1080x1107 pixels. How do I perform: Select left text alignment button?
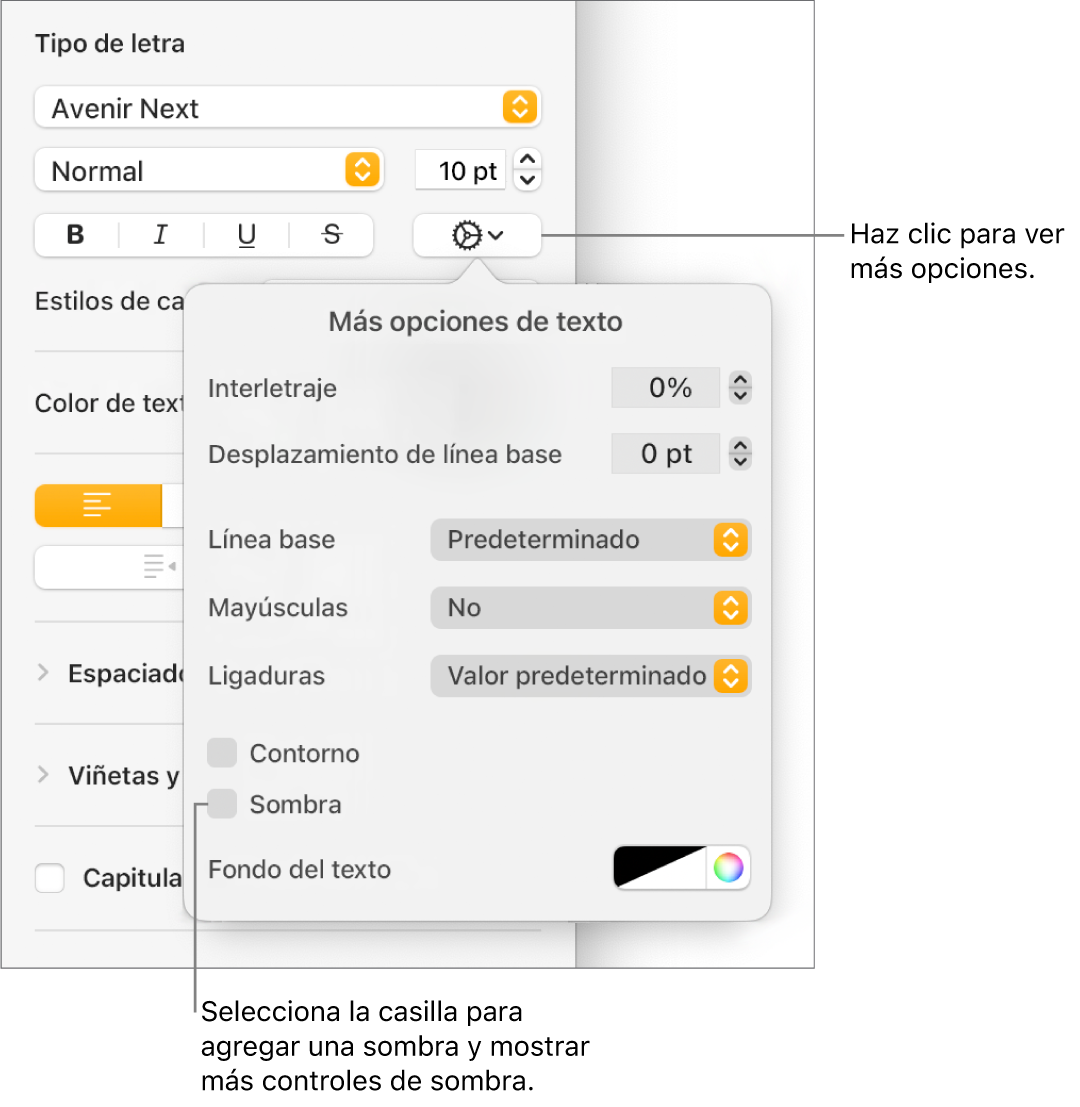coord(98,506)
